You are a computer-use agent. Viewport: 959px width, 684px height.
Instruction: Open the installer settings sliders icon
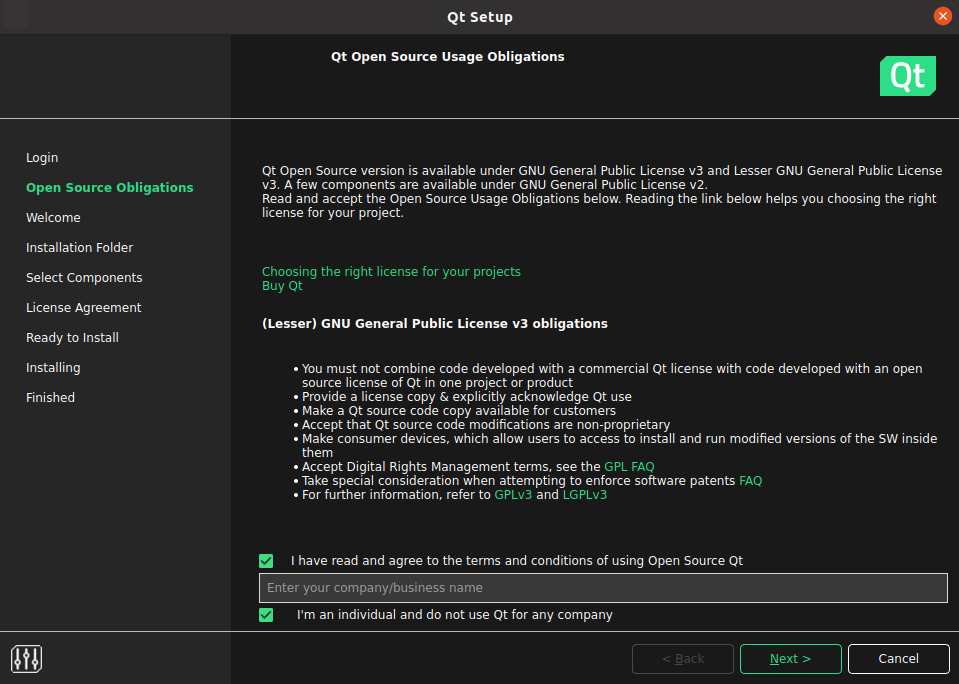click(26, 659)
